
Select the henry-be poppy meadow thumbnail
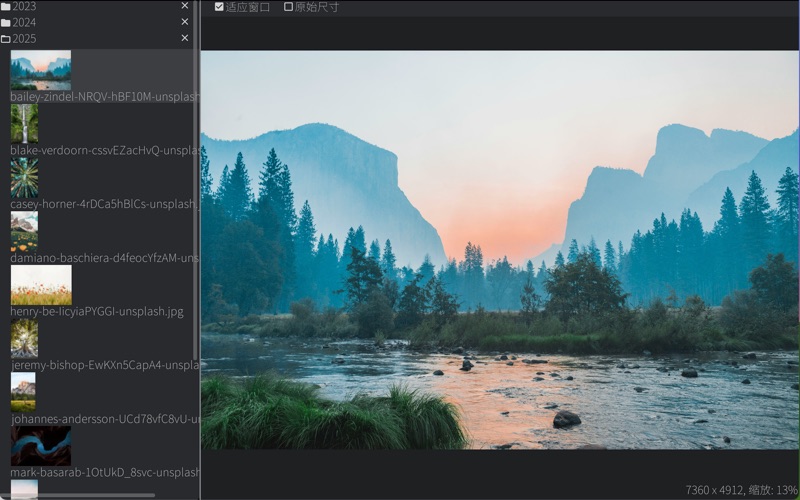41,285
